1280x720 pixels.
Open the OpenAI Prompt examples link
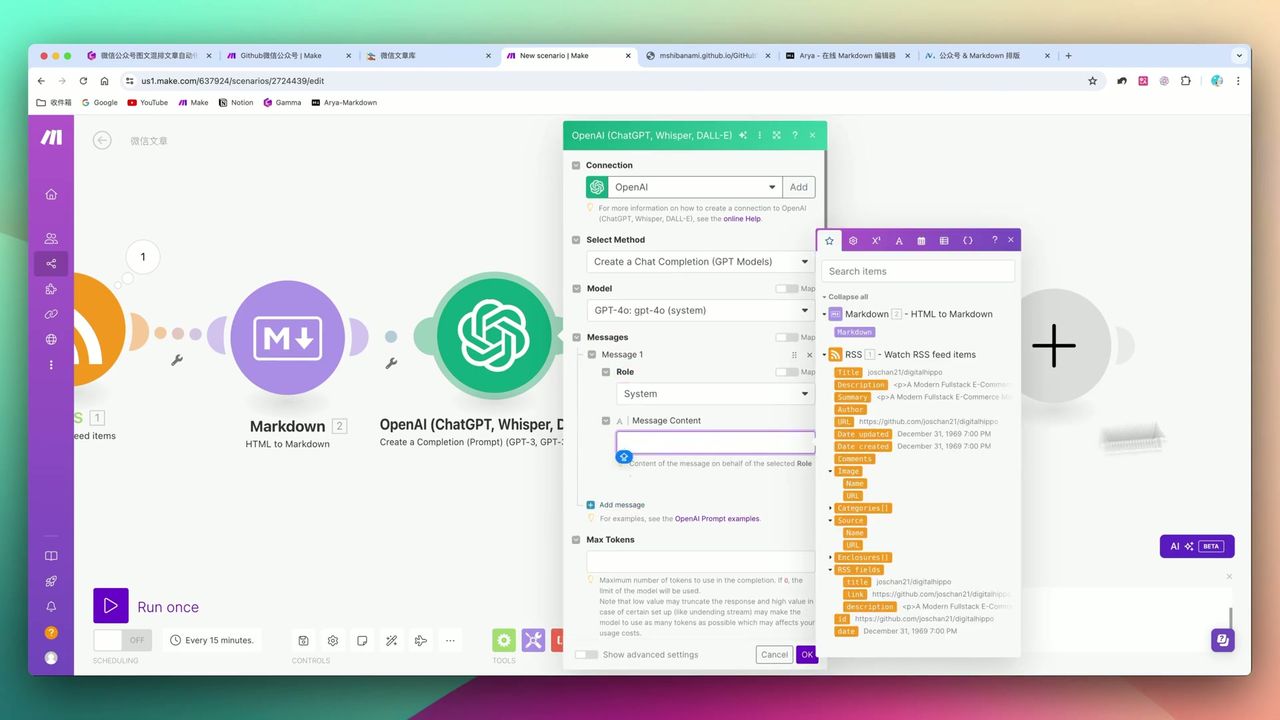(x=717, y=519)
